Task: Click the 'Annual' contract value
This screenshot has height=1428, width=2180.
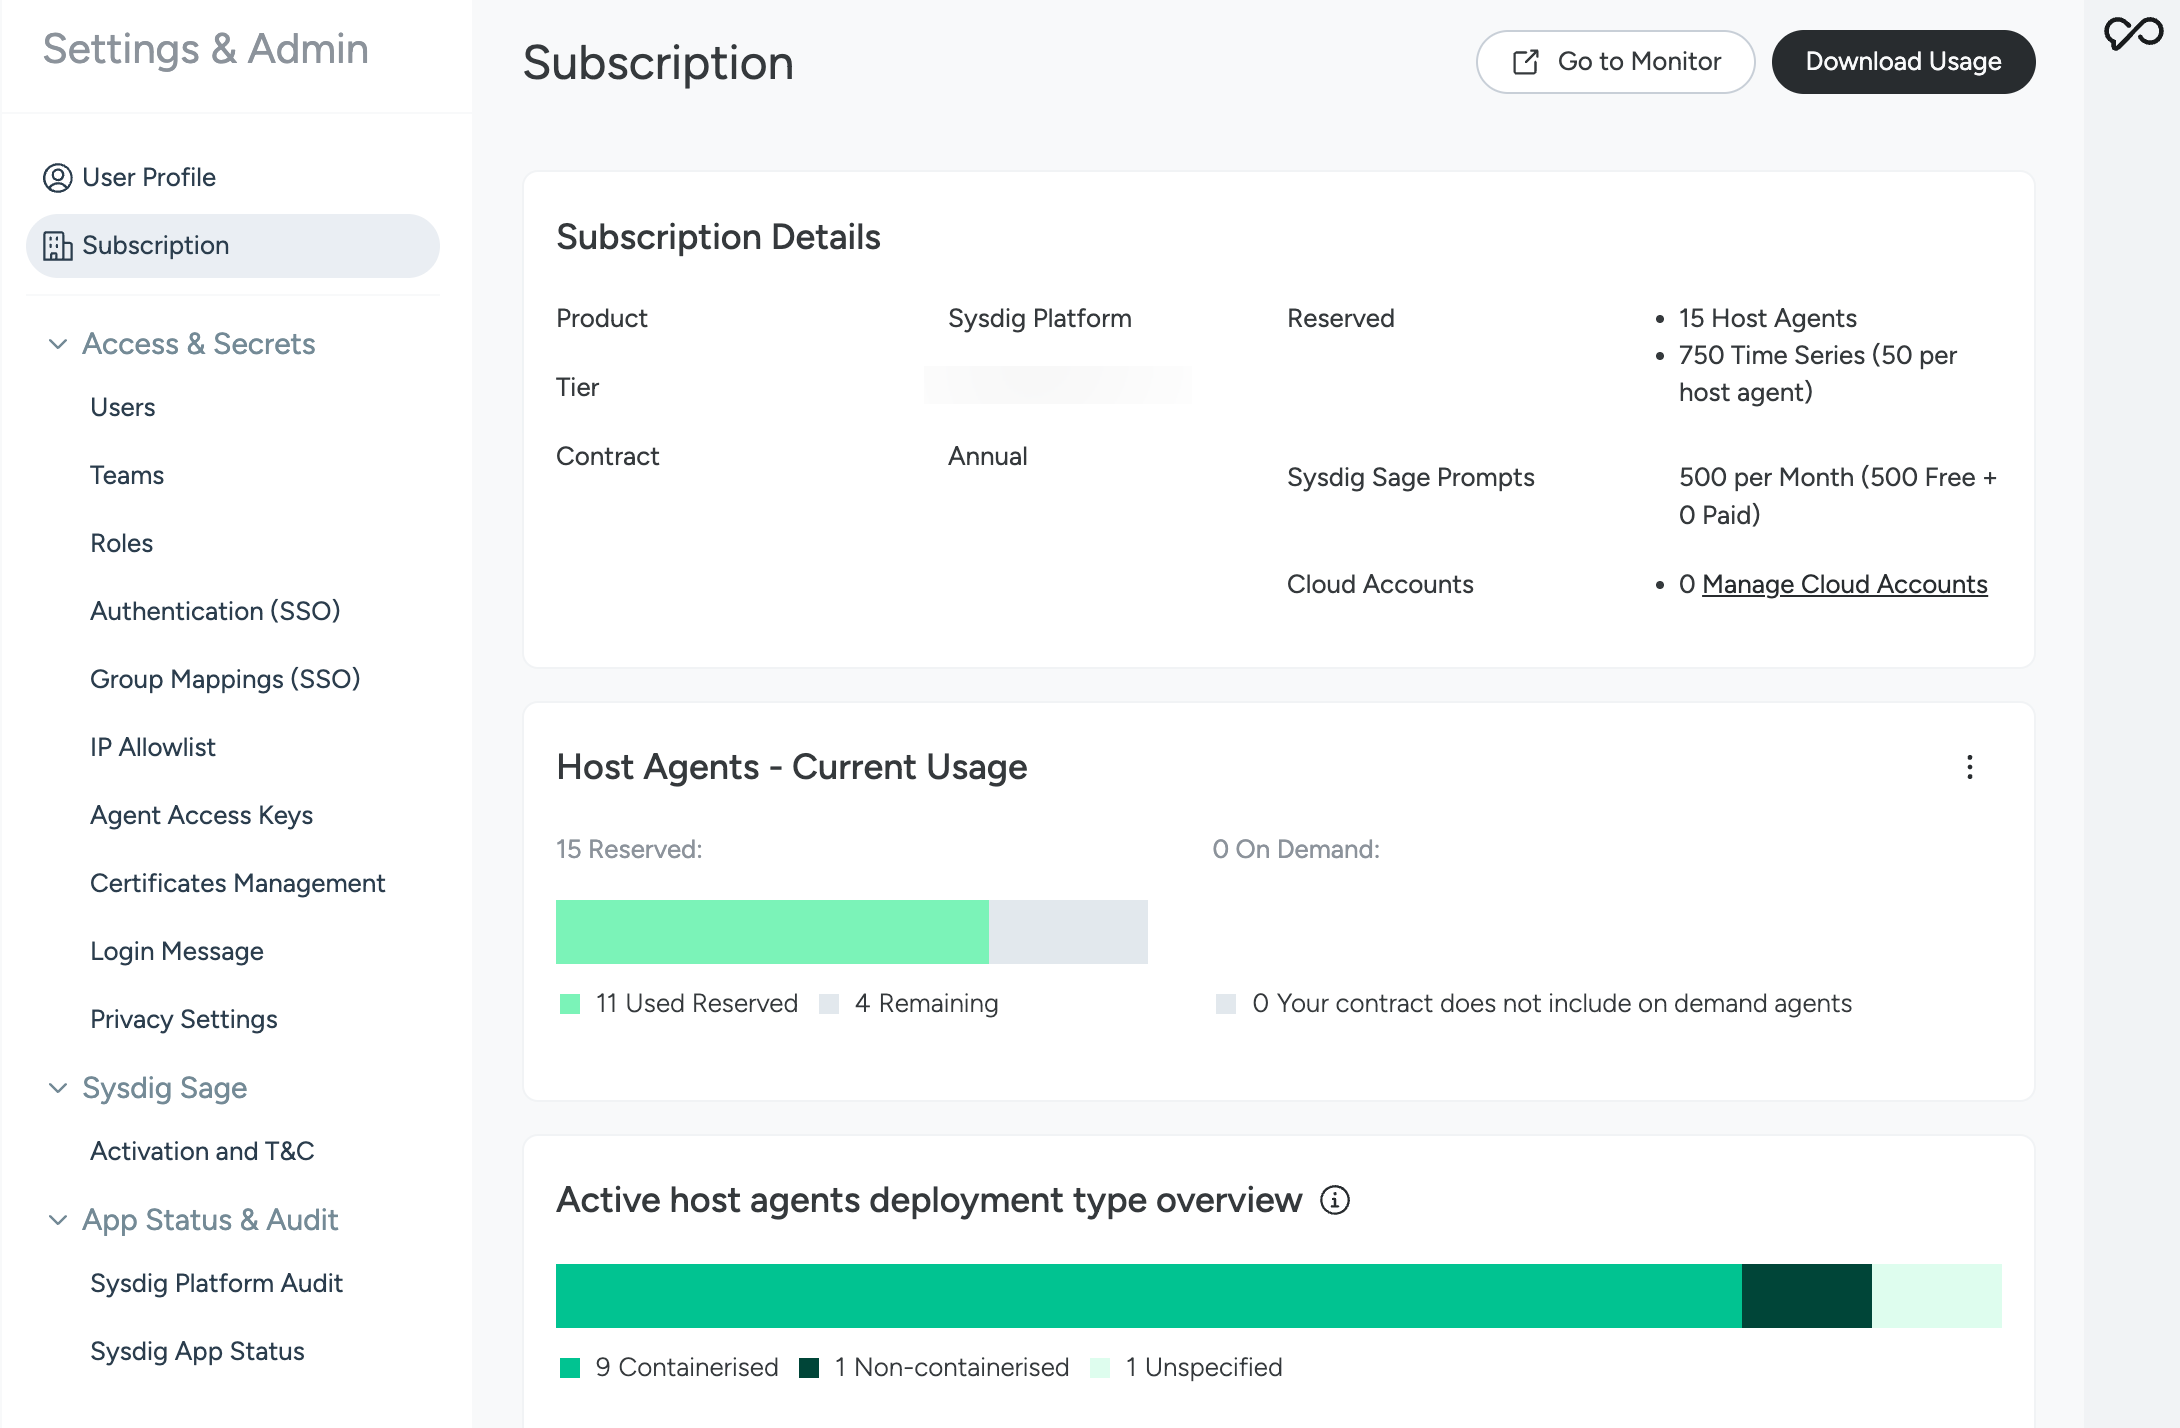Action: pyautogui.click(x=987, y=457)
